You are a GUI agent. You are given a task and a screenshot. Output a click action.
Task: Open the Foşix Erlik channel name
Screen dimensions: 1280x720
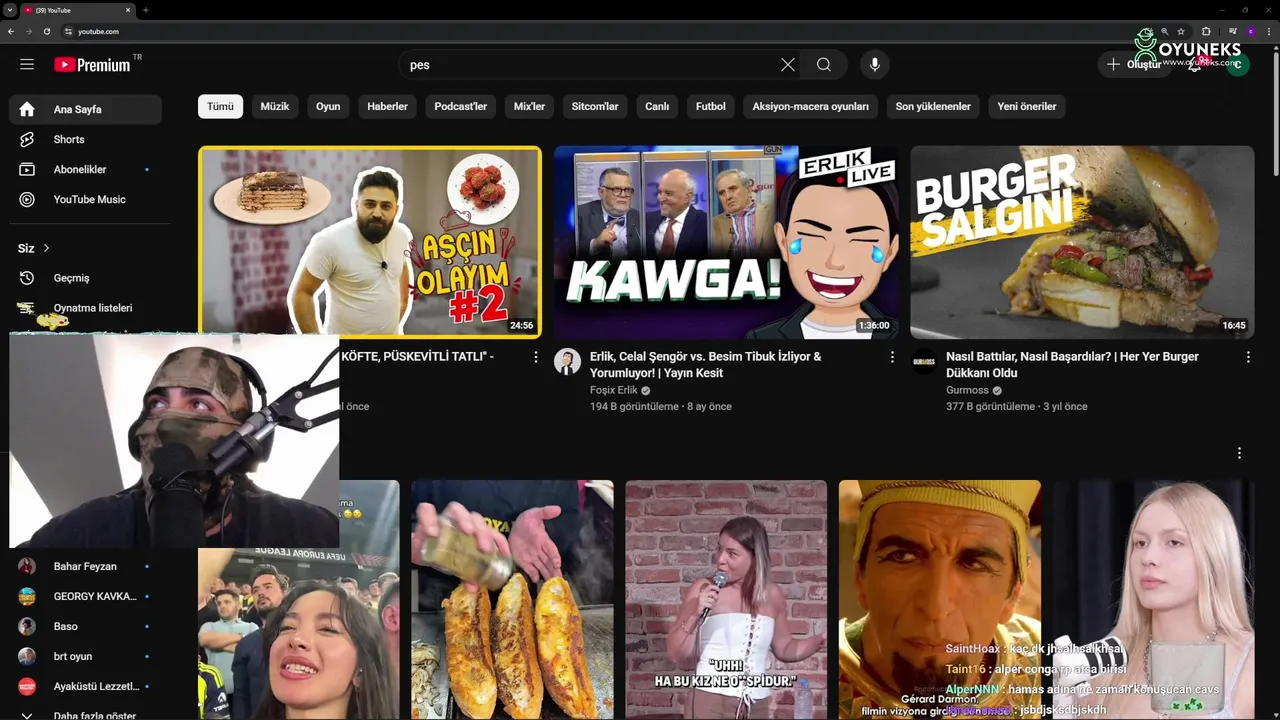click(613, 390)
